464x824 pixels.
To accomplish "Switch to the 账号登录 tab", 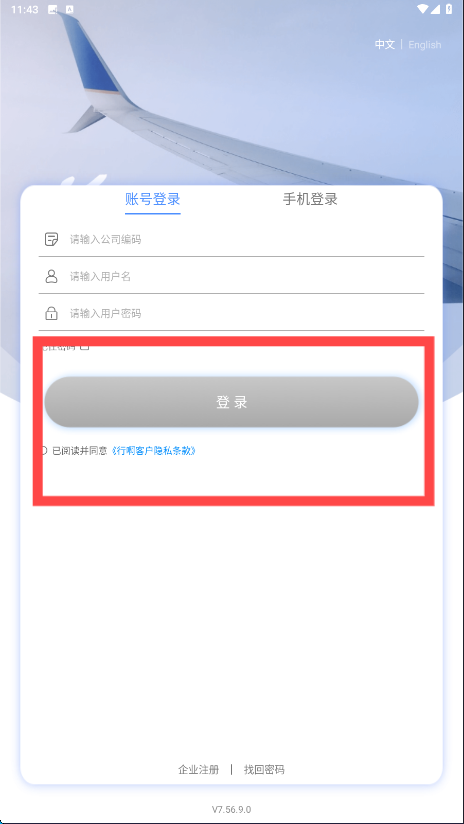I will click(x=153, y=200).
